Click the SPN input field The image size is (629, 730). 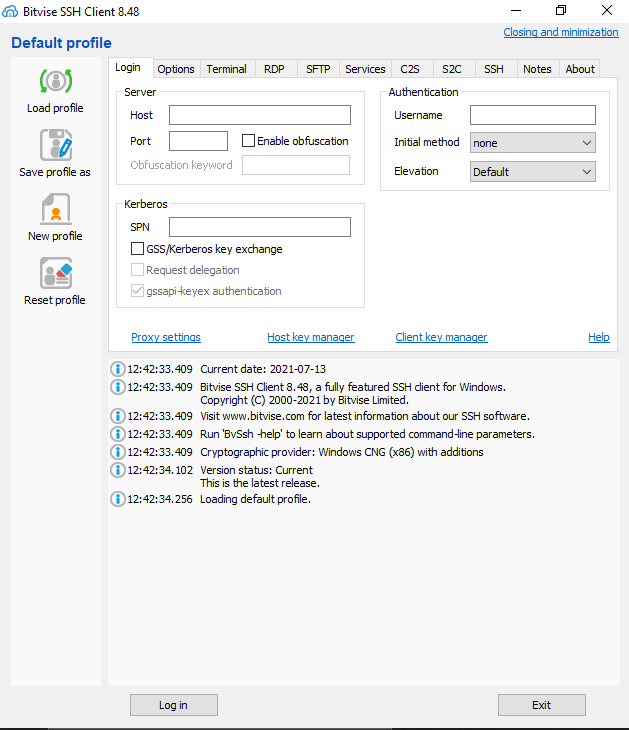260,227
